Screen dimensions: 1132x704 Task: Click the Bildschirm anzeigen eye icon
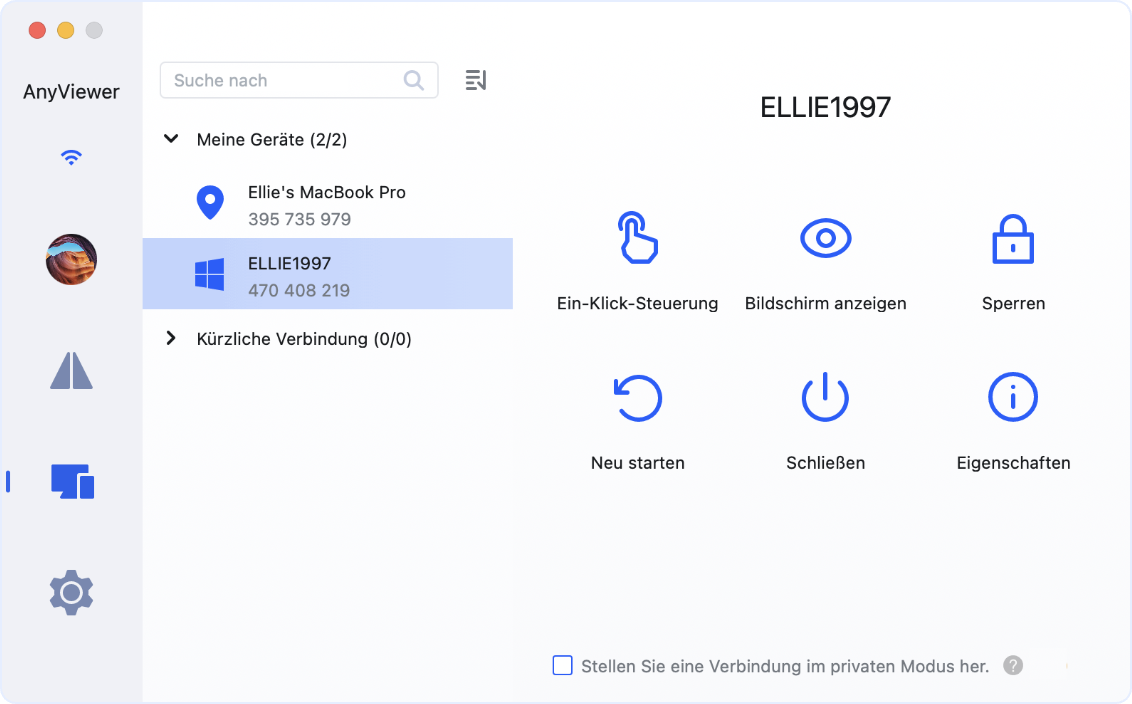pos(825,238)
